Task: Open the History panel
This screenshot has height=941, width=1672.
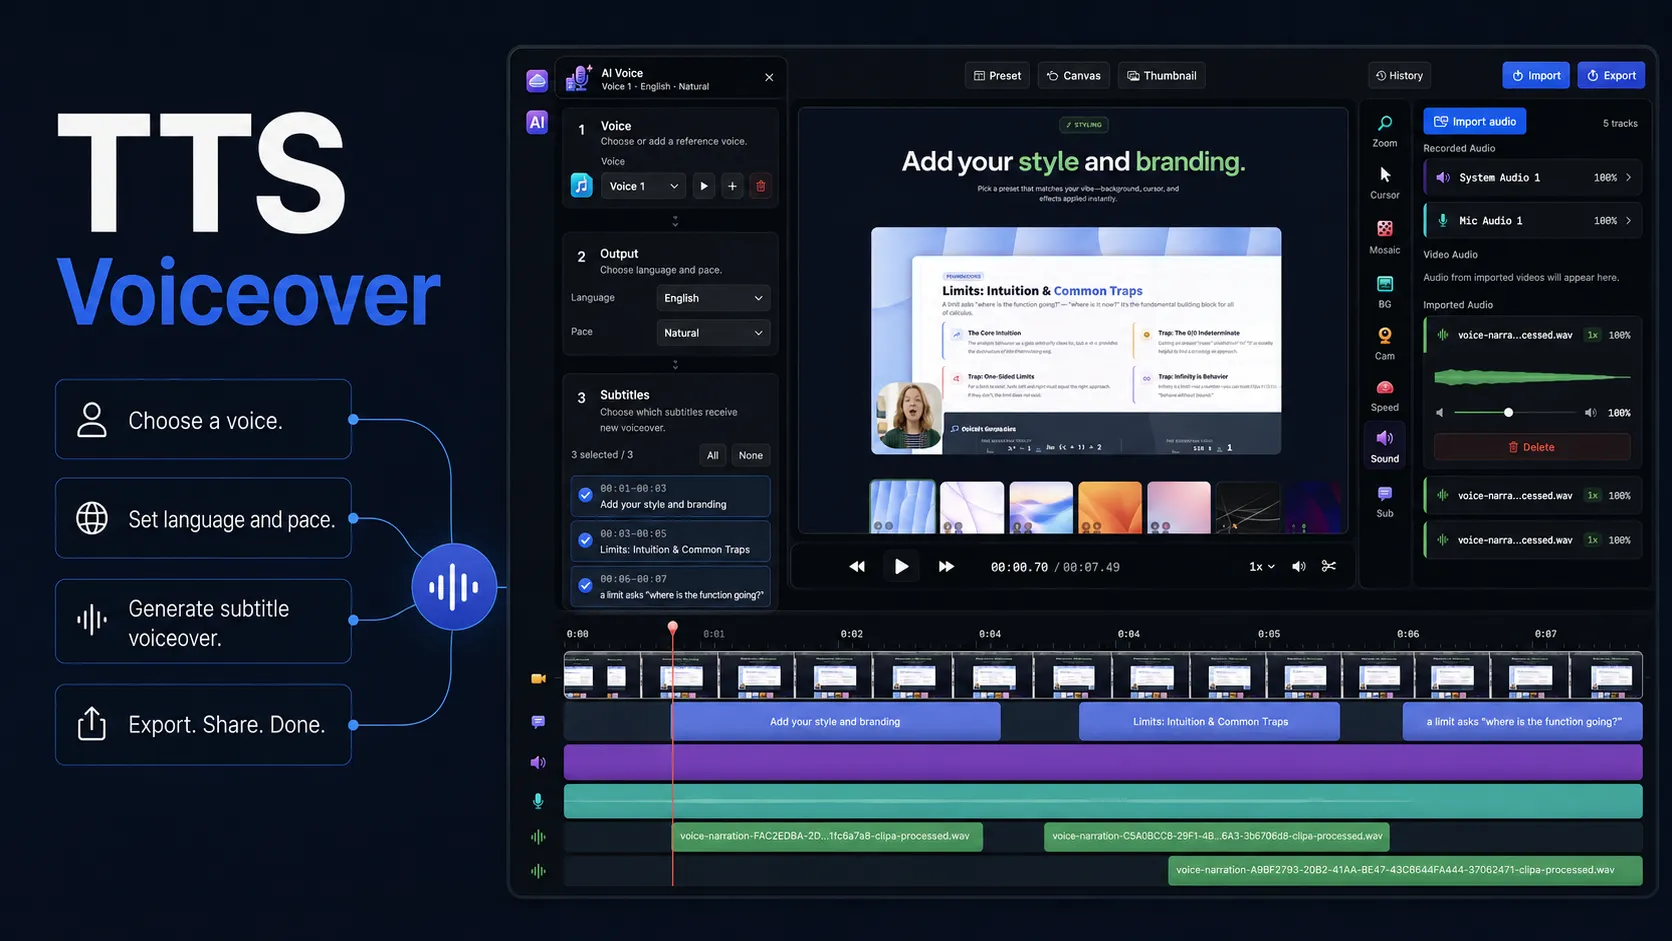Action: click(x=1399, y=76)
